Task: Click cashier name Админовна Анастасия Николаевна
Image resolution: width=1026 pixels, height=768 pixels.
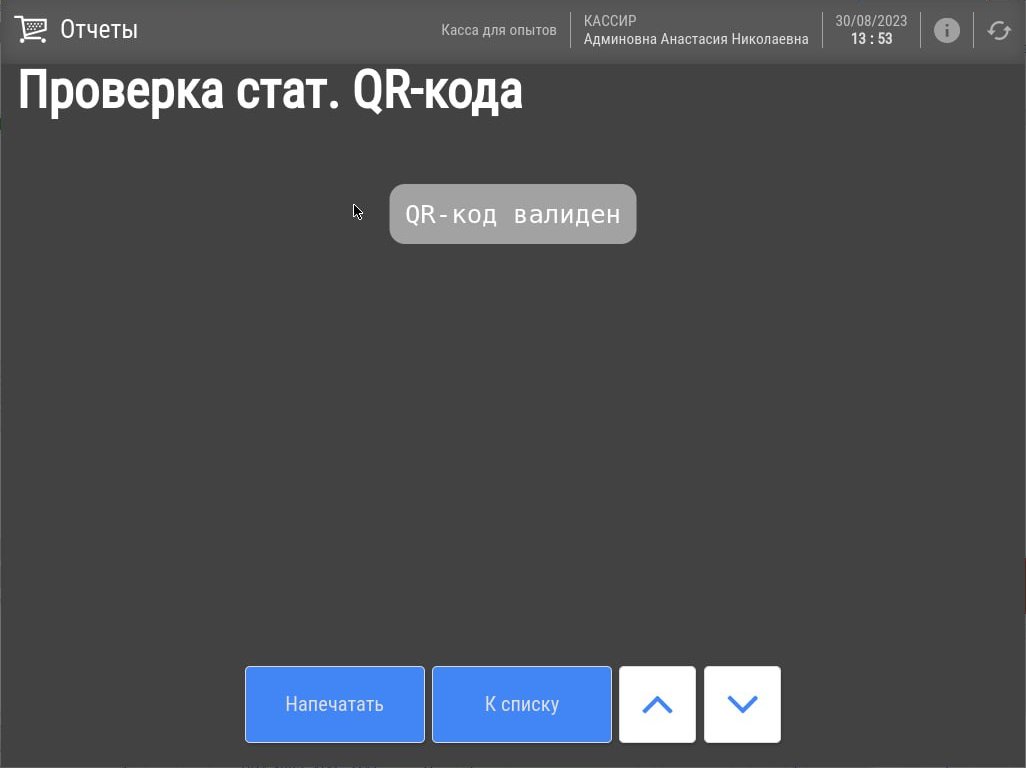Action: tap(696, 39)
